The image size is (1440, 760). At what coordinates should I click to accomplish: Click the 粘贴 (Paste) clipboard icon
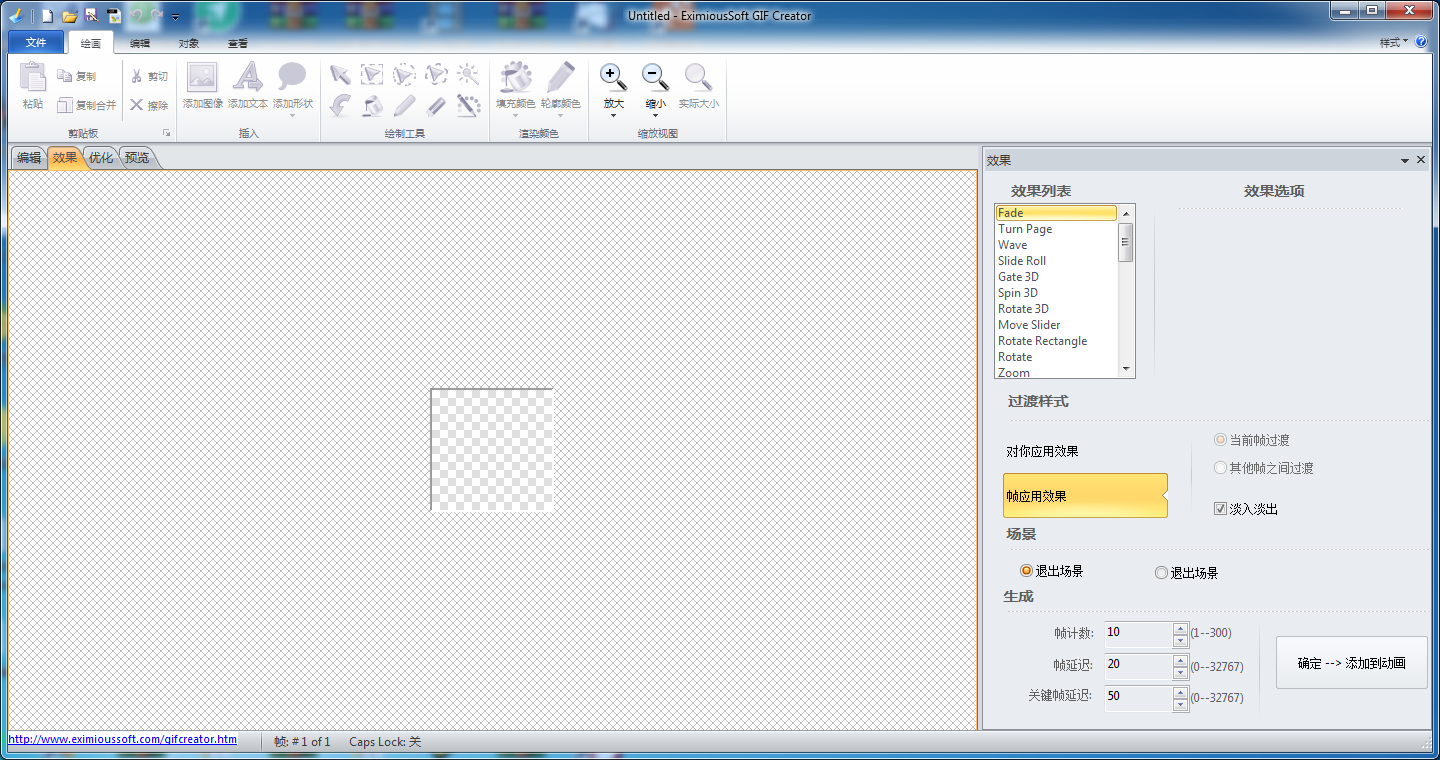[33, 78]
